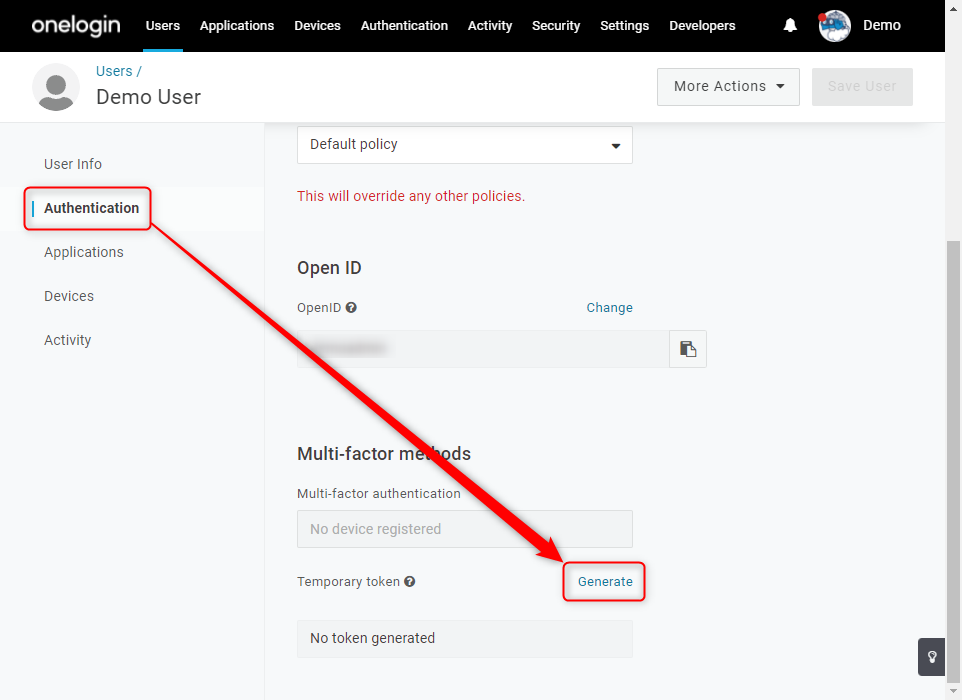The height and width of the screenshot is (700, 962).
Task: Open the Security top menu
Action: point(556,26)
